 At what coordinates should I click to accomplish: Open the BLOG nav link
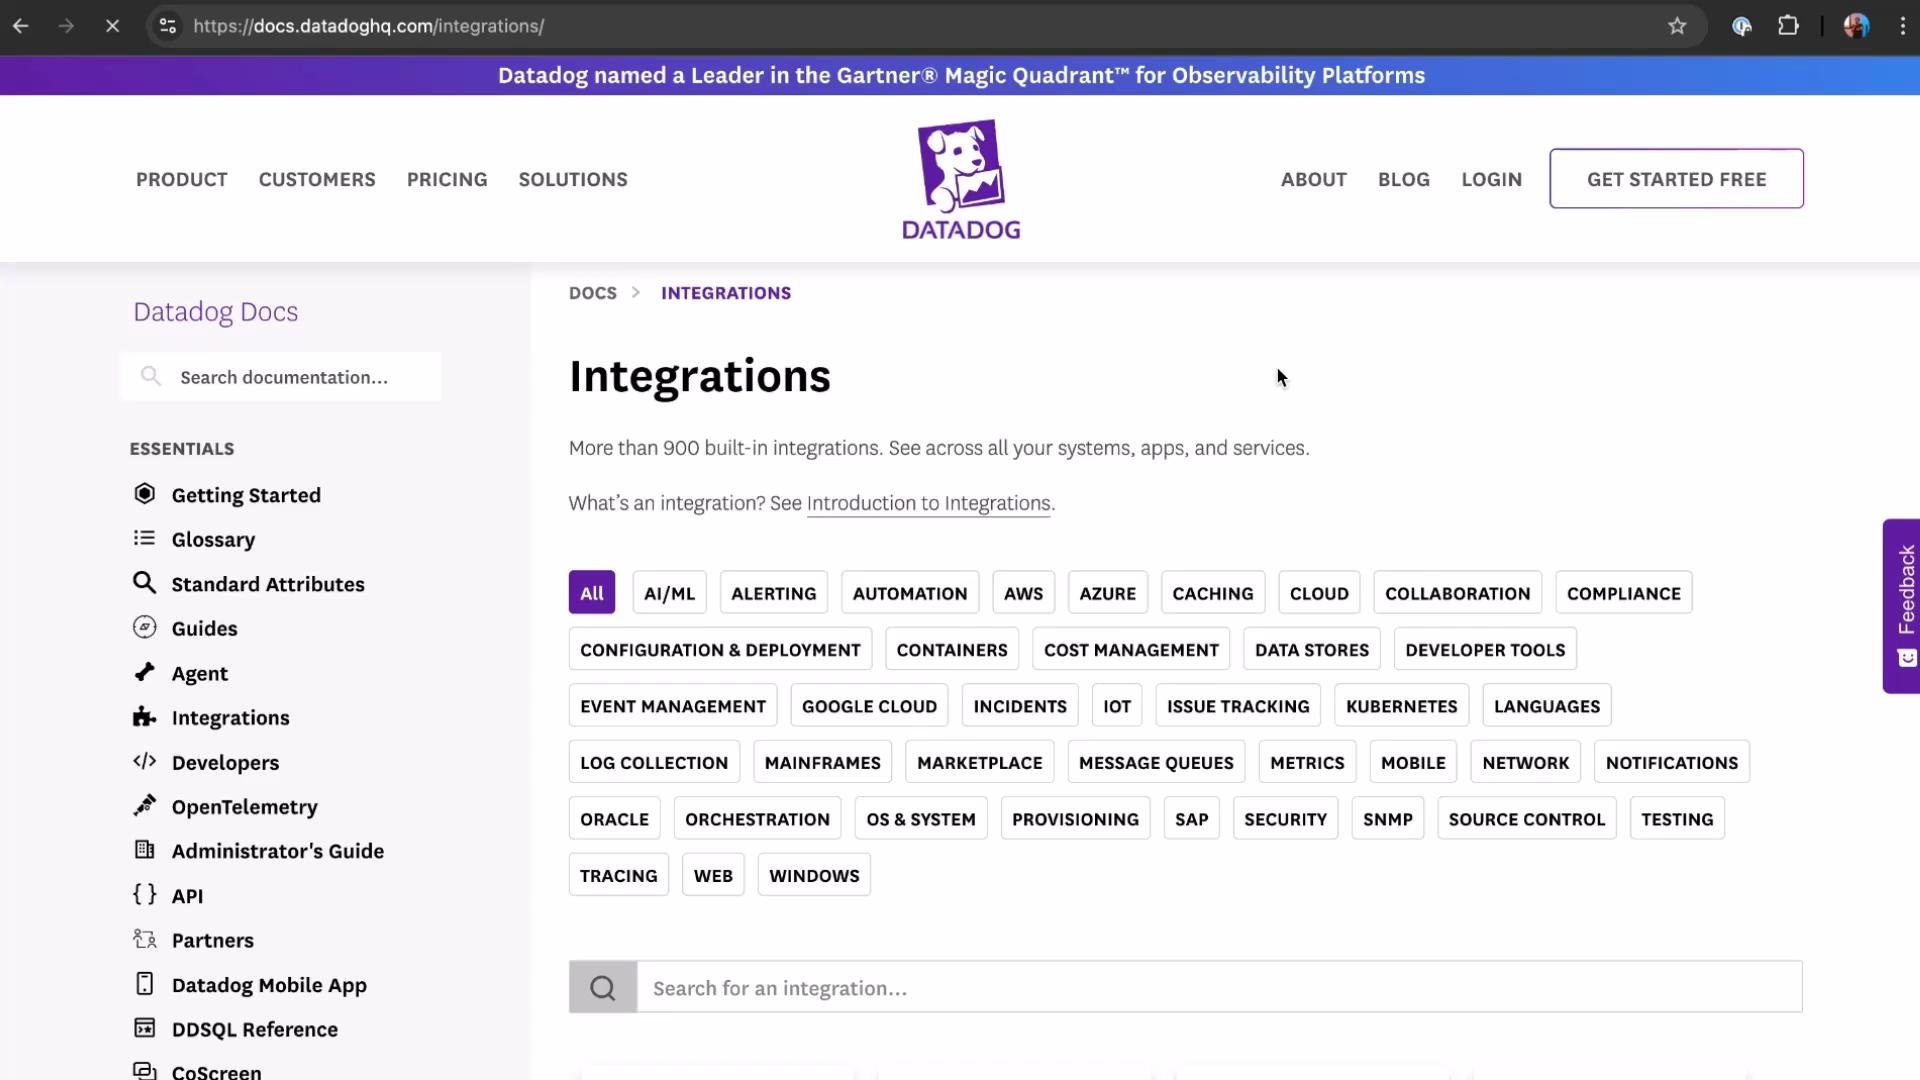1404,180
